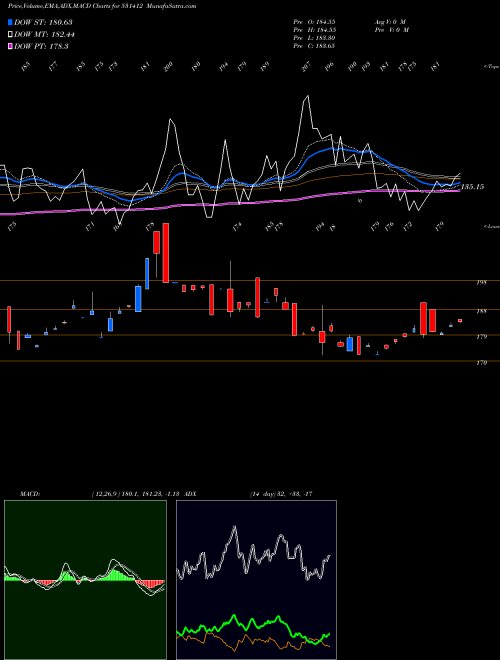Click the 'Pre L: 183.30' low value

point(314,38)
